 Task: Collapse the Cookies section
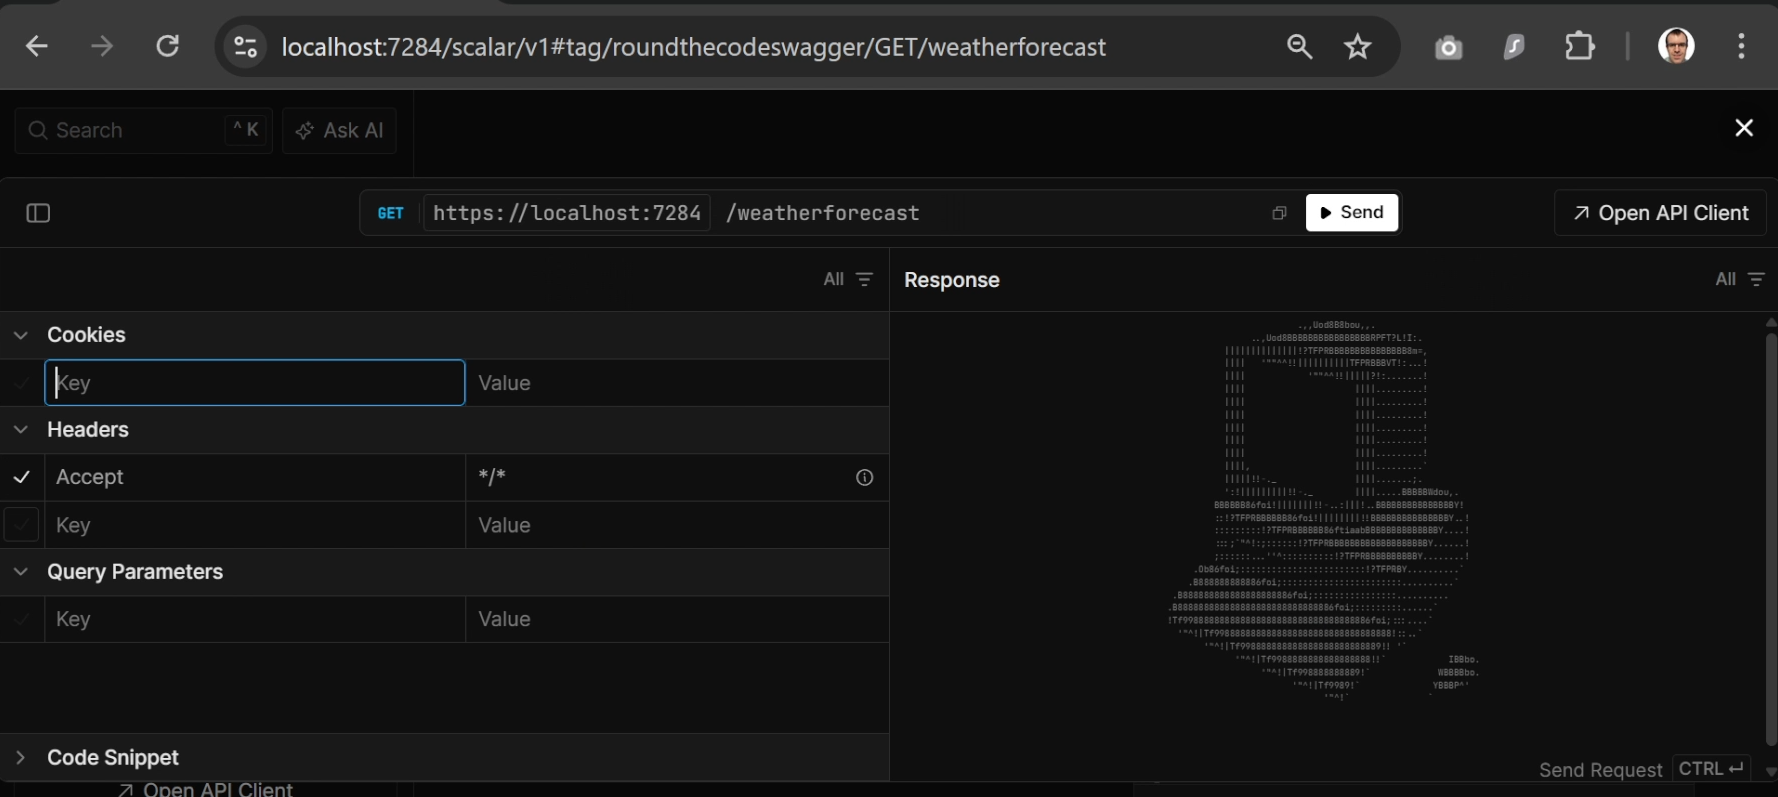tap(21, 335)
